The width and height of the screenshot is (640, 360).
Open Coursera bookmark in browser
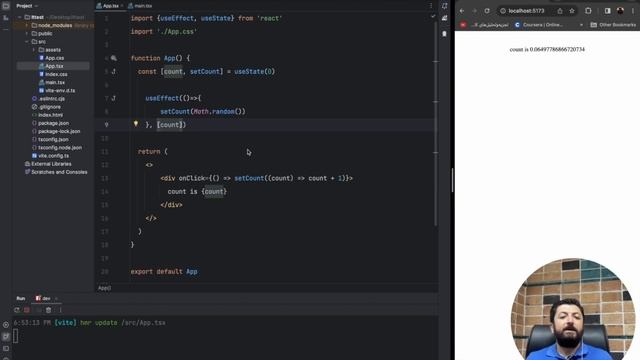click(539, 25)
